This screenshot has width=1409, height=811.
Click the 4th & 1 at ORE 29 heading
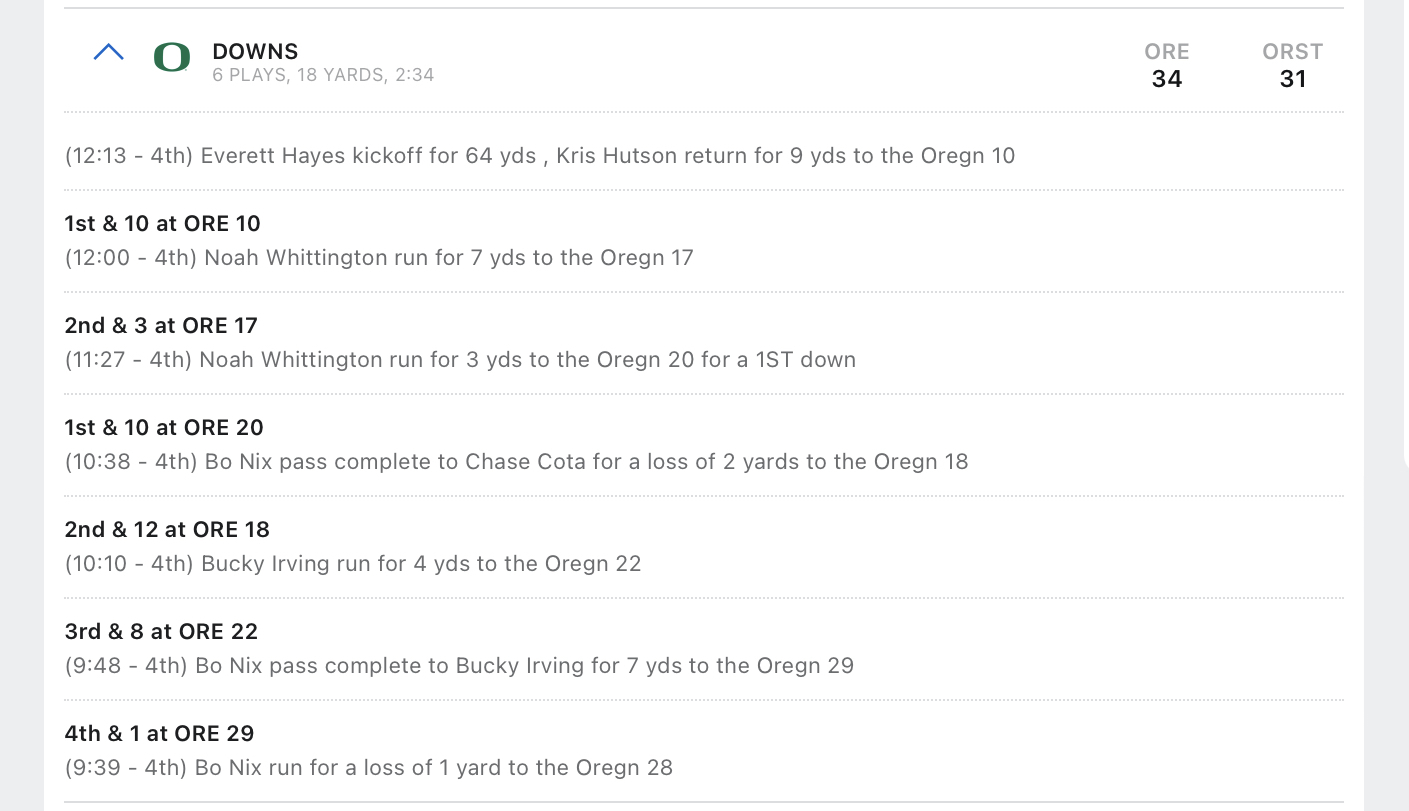159,733
